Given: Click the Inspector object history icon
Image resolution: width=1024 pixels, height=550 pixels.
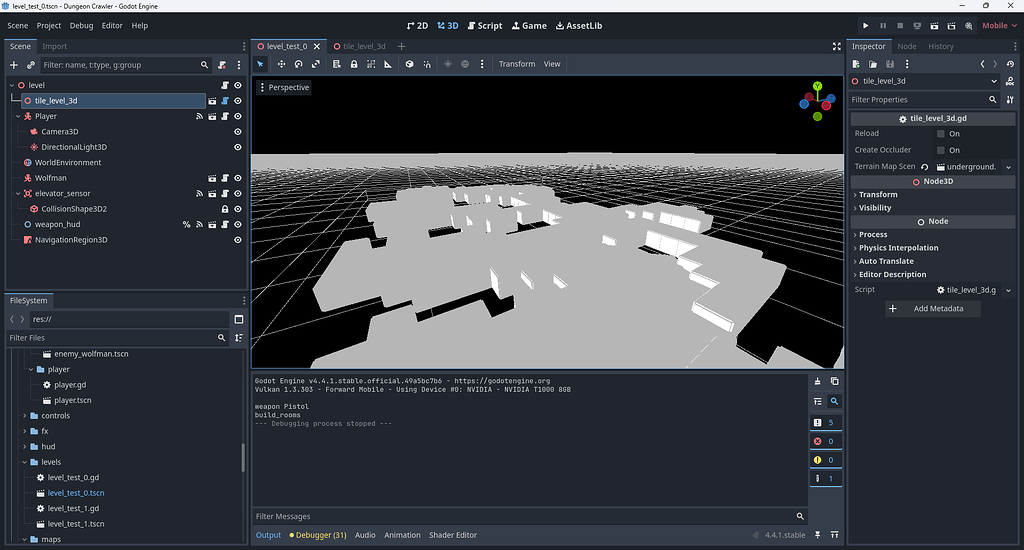Looking at the screenshot, I should point(1010,64).
